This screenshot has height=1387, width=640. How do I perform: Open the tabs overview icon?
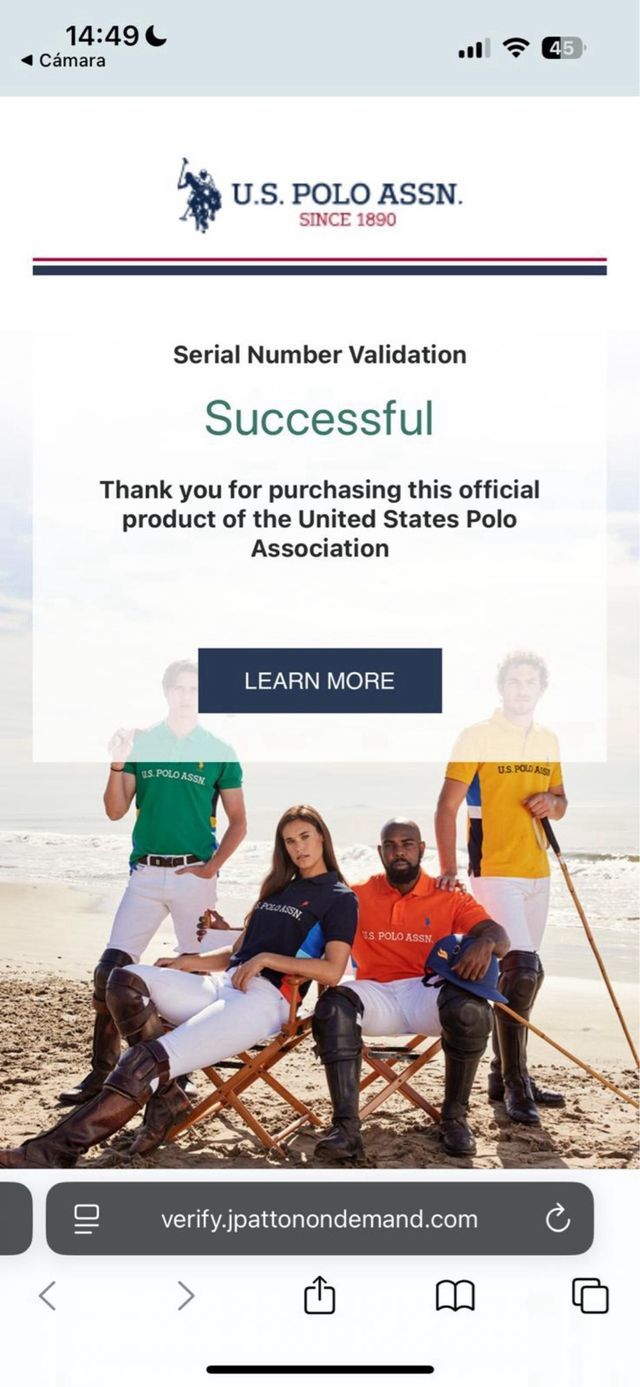tap(590, 1296)
